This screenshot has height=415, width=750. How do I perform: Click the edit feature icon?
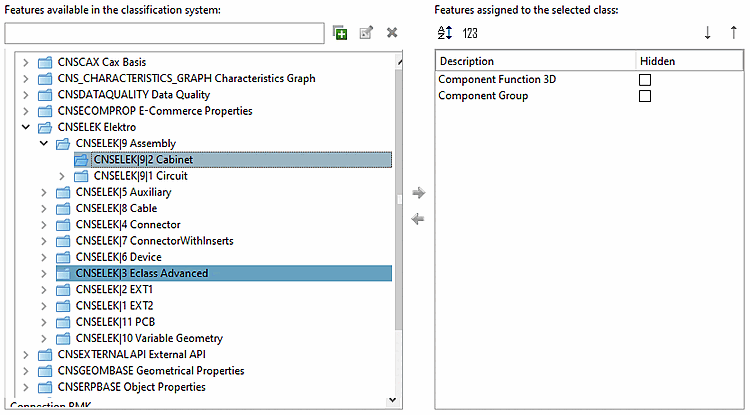pyautogui.click(x=366, y=33)
